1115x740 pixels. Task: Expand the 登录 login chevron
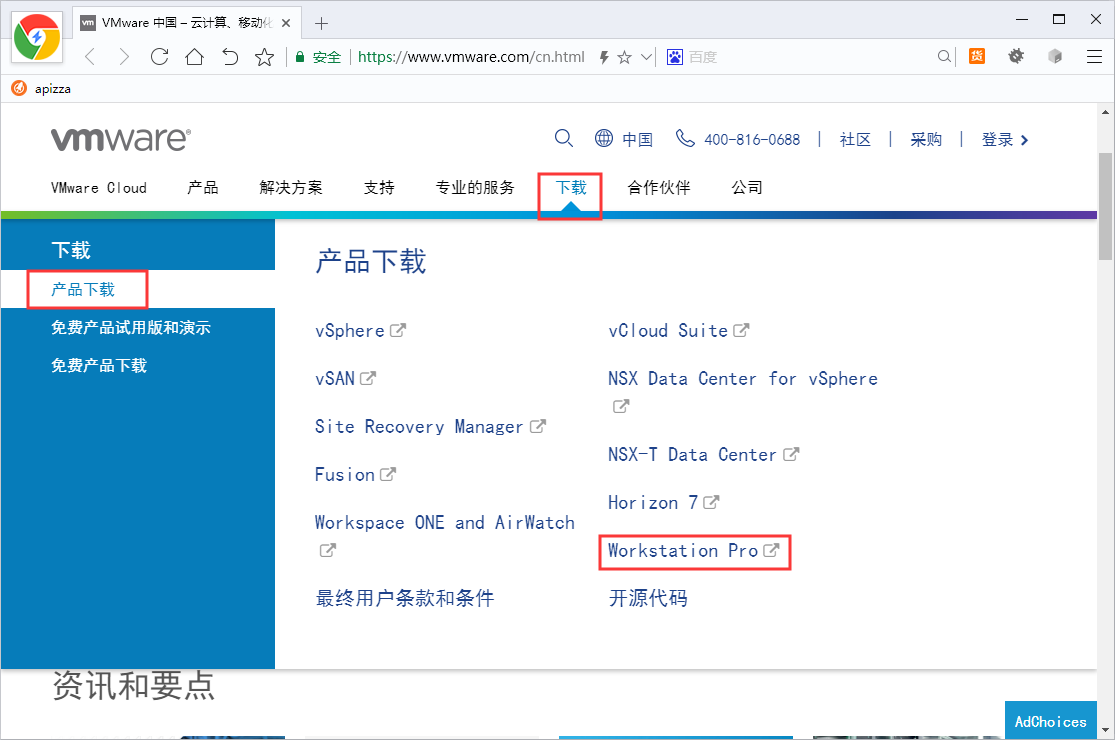pyautogui.click(x=1024, y=140)
